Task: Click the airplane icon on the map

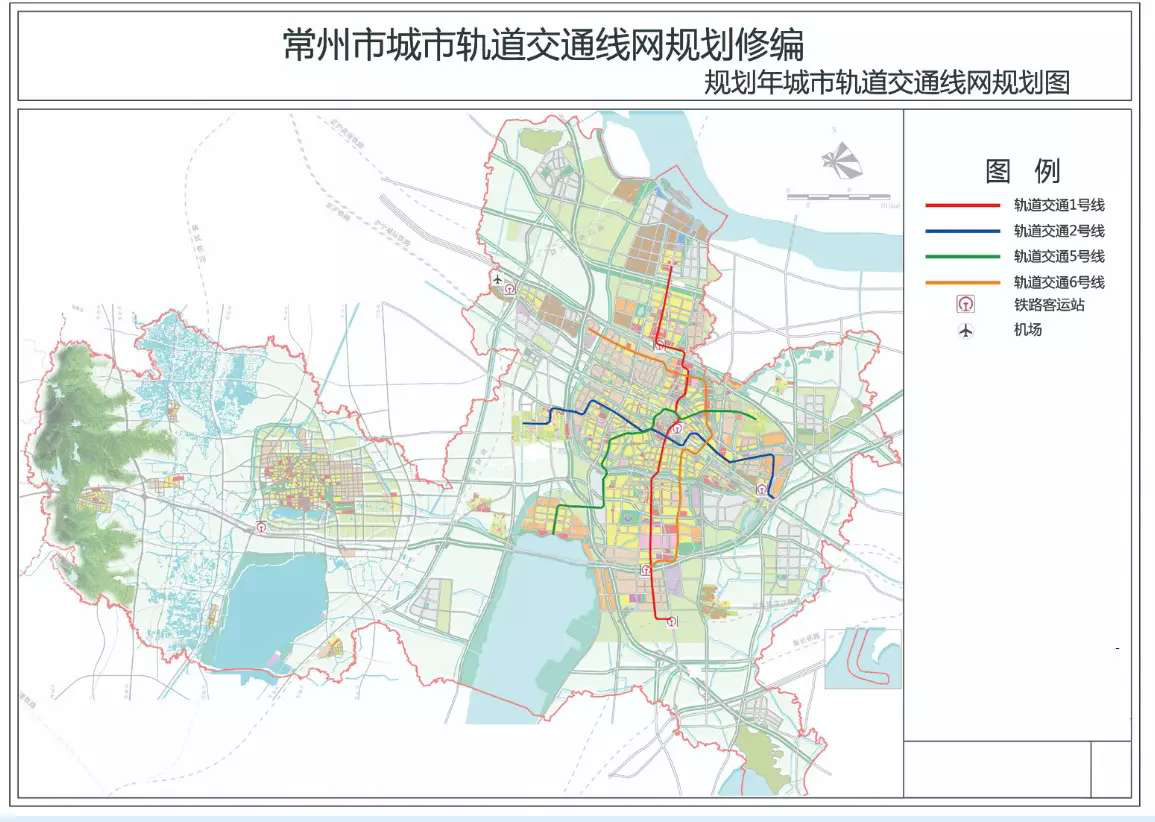Action: pos(498,279)
